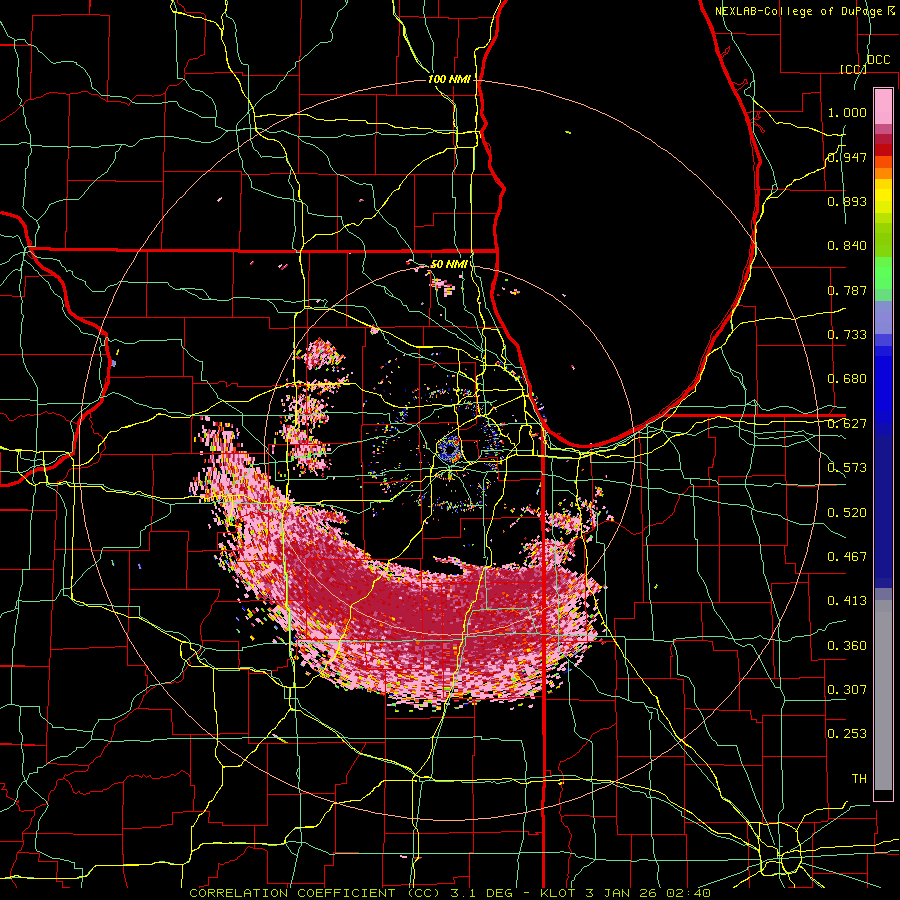Click the blue clutter ring at radar center

(449, 449)
